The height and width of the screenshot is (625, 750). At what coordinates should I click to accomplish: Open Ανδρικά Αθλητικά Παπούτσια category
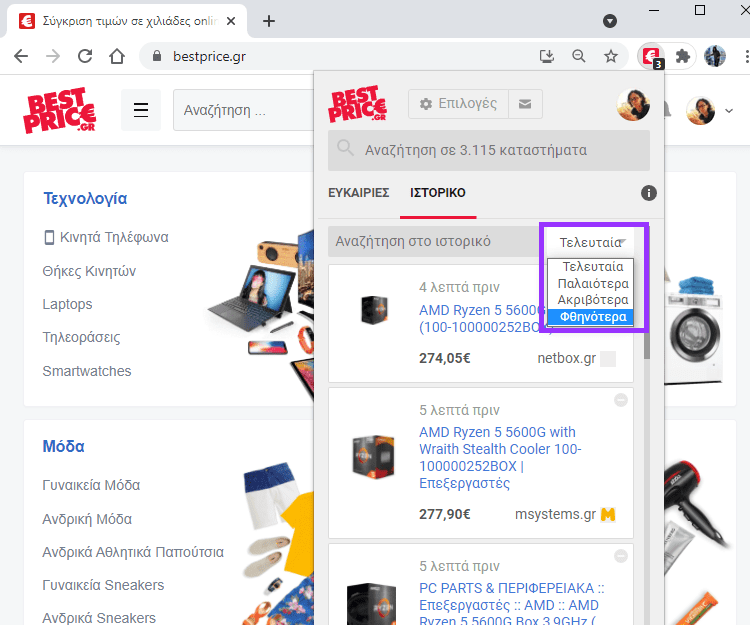pos(133,552)
